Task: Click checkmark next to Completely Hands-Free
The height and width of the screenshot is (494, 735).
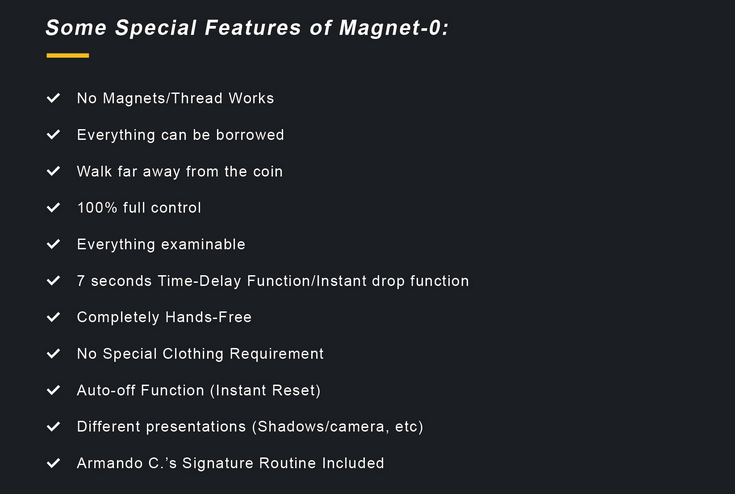Action: tap(53, 317)
